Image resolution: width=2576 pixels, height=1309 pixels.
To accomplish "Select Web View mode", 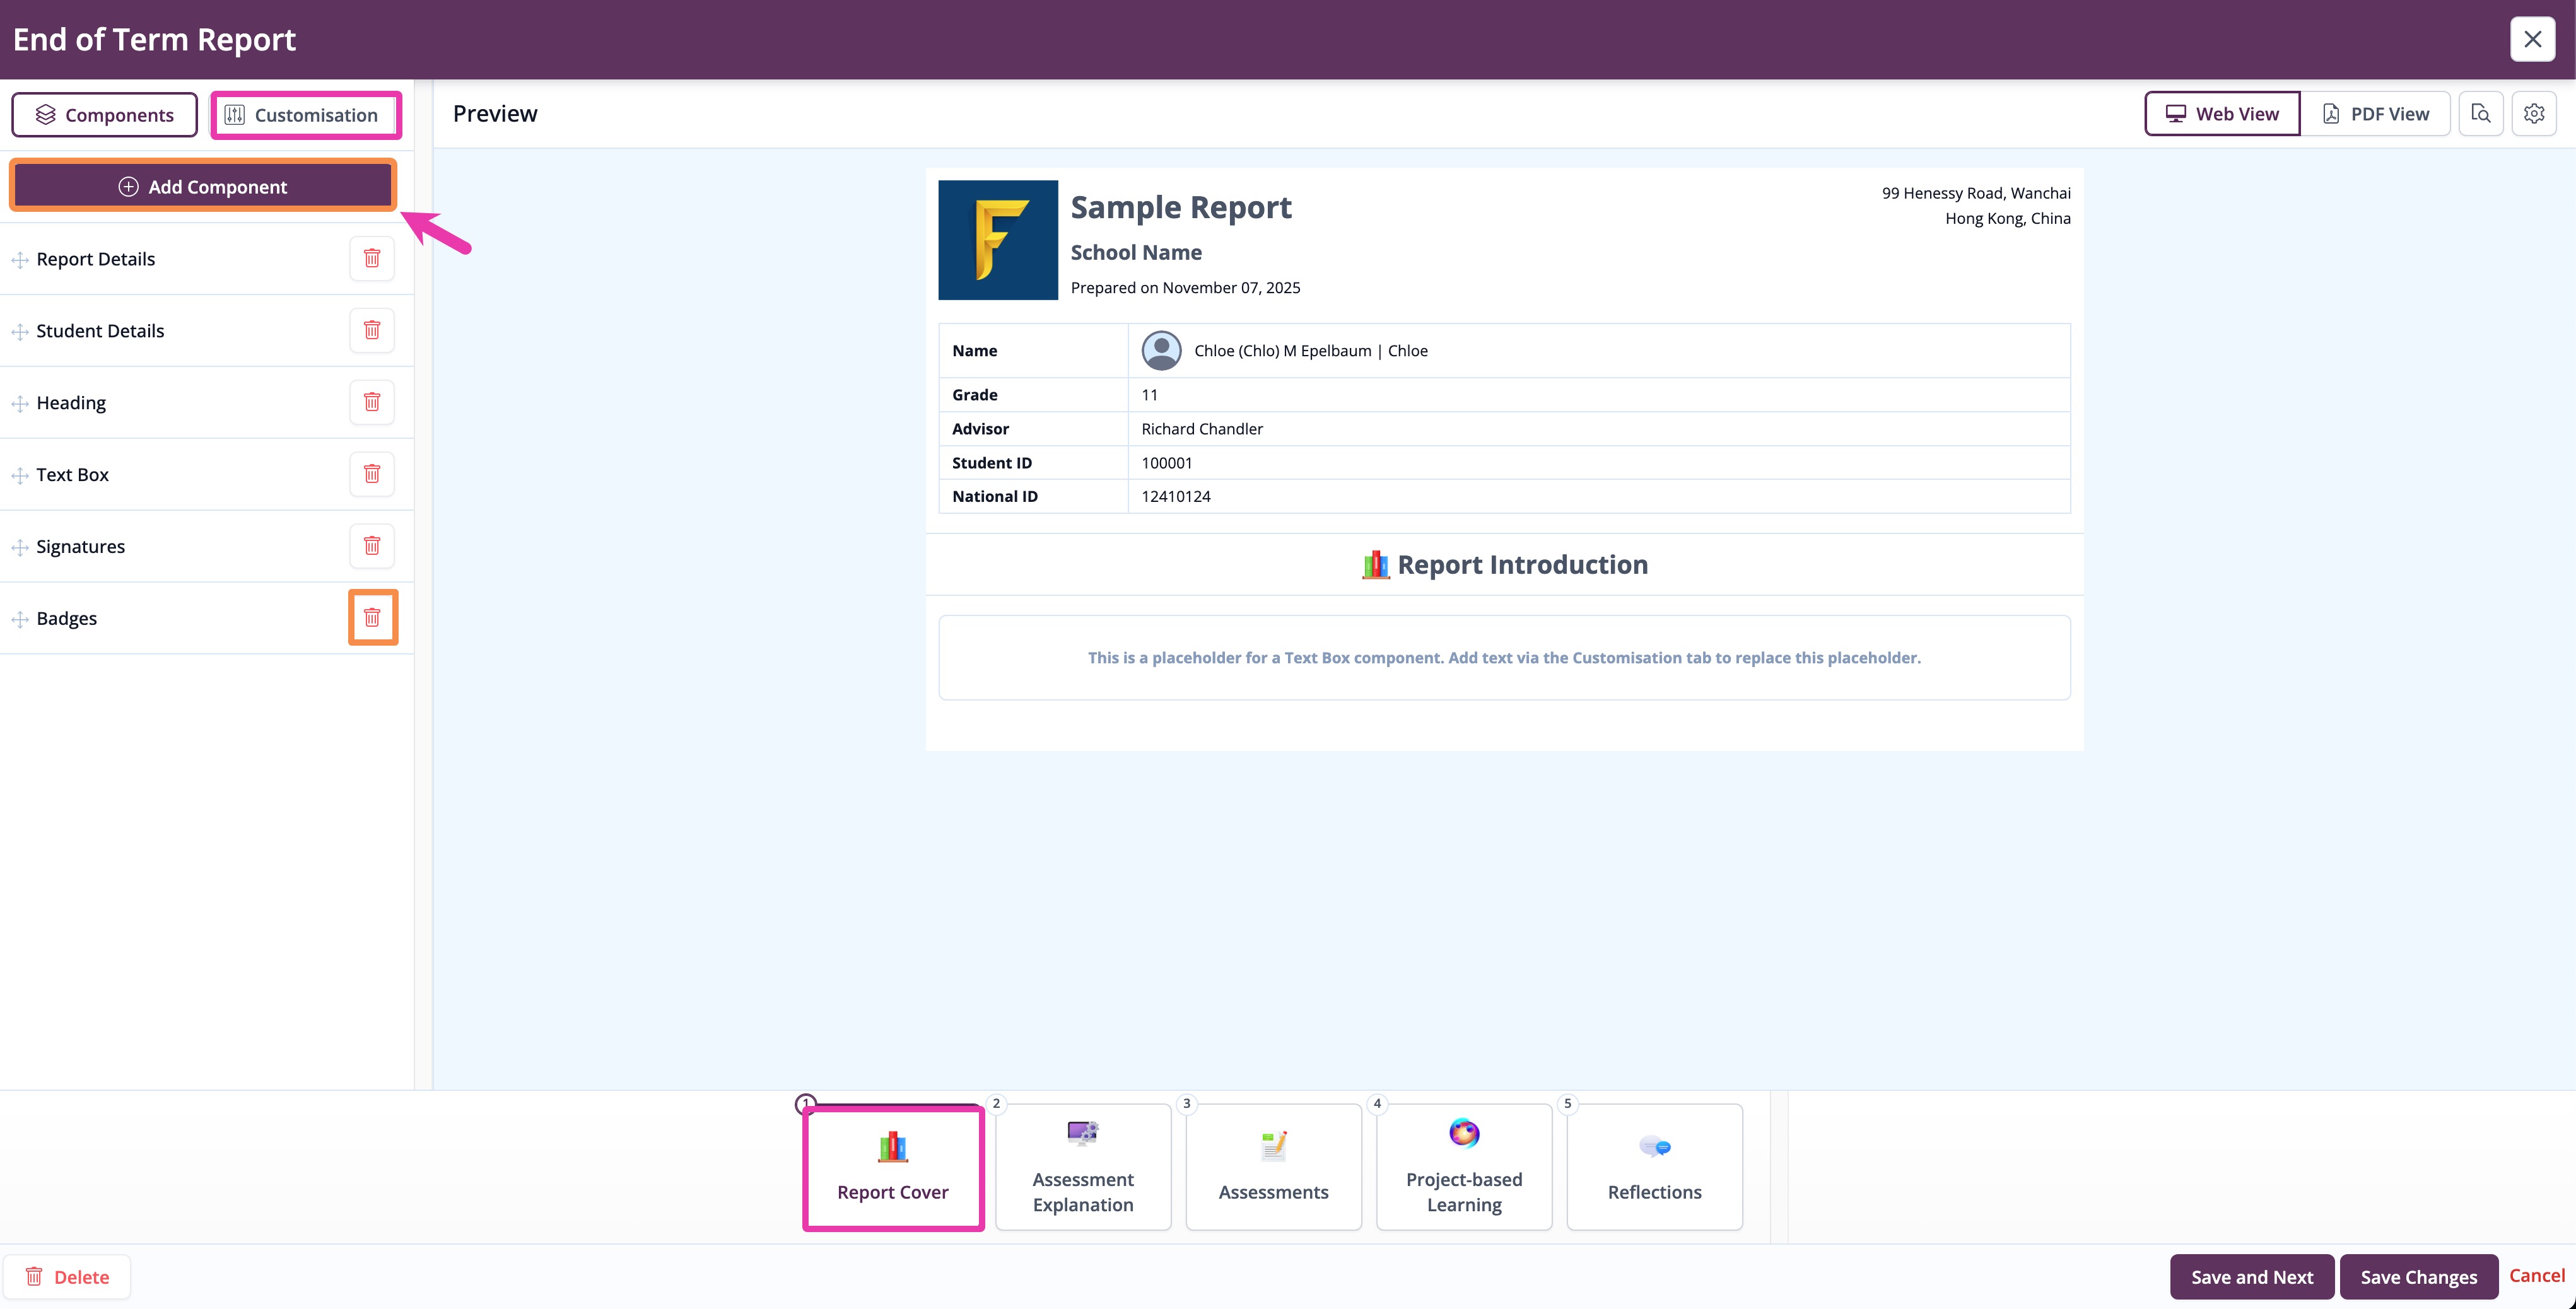I will coord(2221,113).
